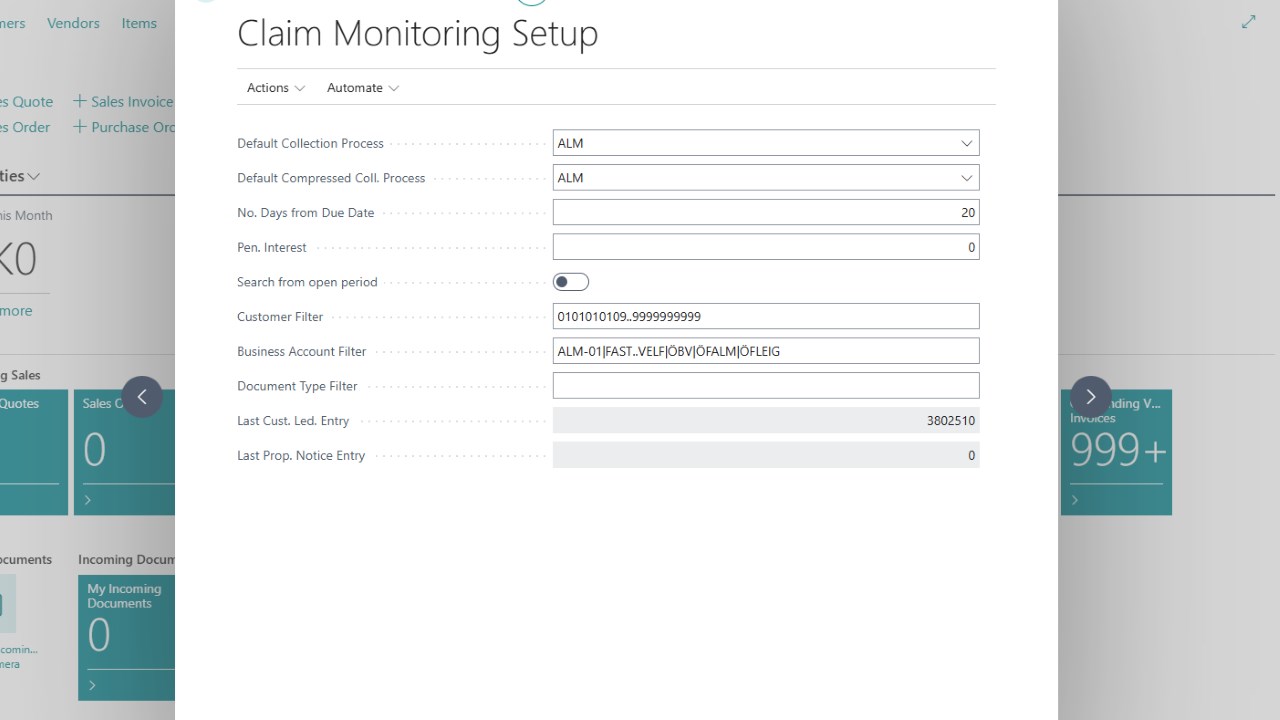Click the Customer Filter input field
1280x720 pixels.
(x=766, y=316)
